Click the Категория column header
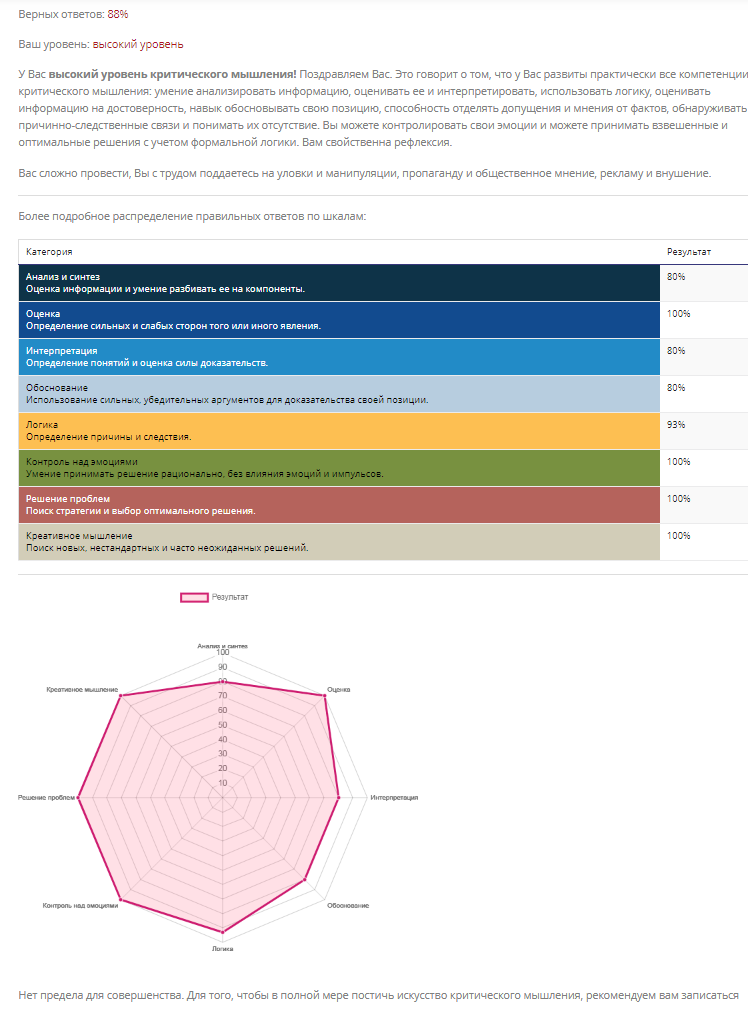This screenshot has width=748, height=1014. tap(49, 252)
